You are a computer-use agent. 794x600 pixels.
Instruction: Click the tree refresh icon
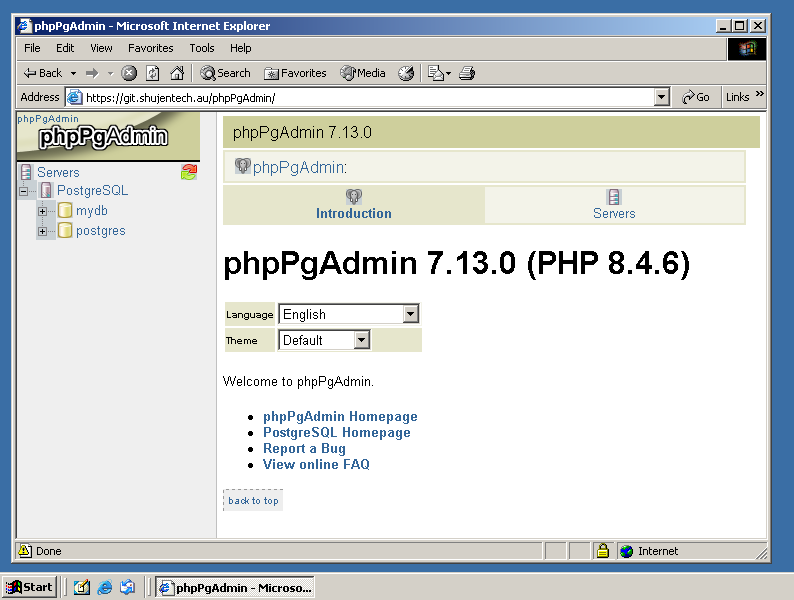189,172
